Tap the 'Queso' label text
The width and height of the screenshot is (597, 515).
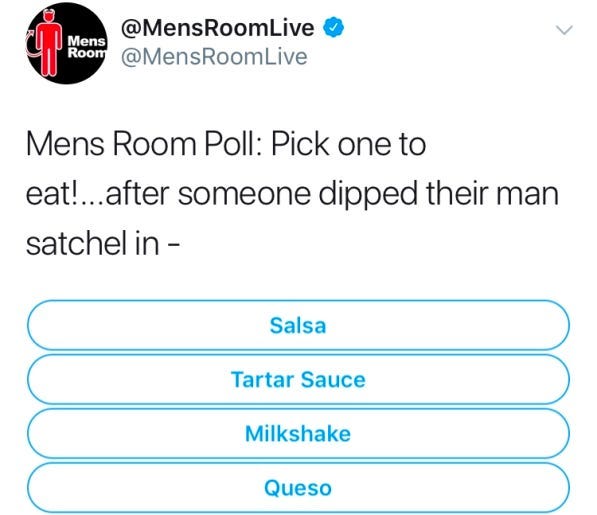click(298, 488)
